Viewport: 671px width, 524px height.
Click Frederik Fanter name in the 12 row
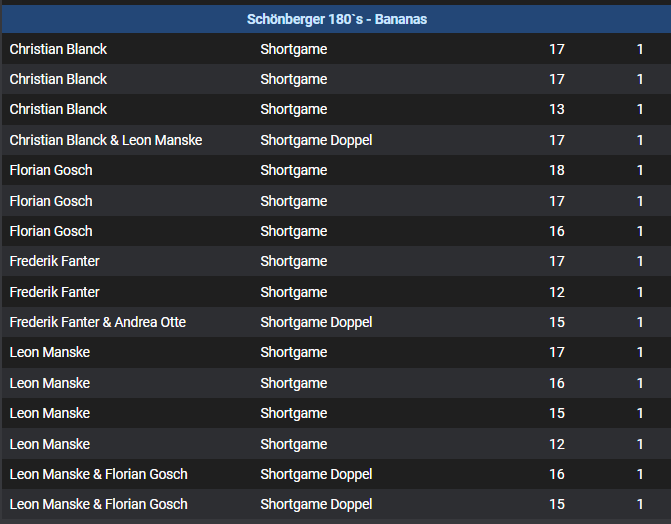(55, 292)
